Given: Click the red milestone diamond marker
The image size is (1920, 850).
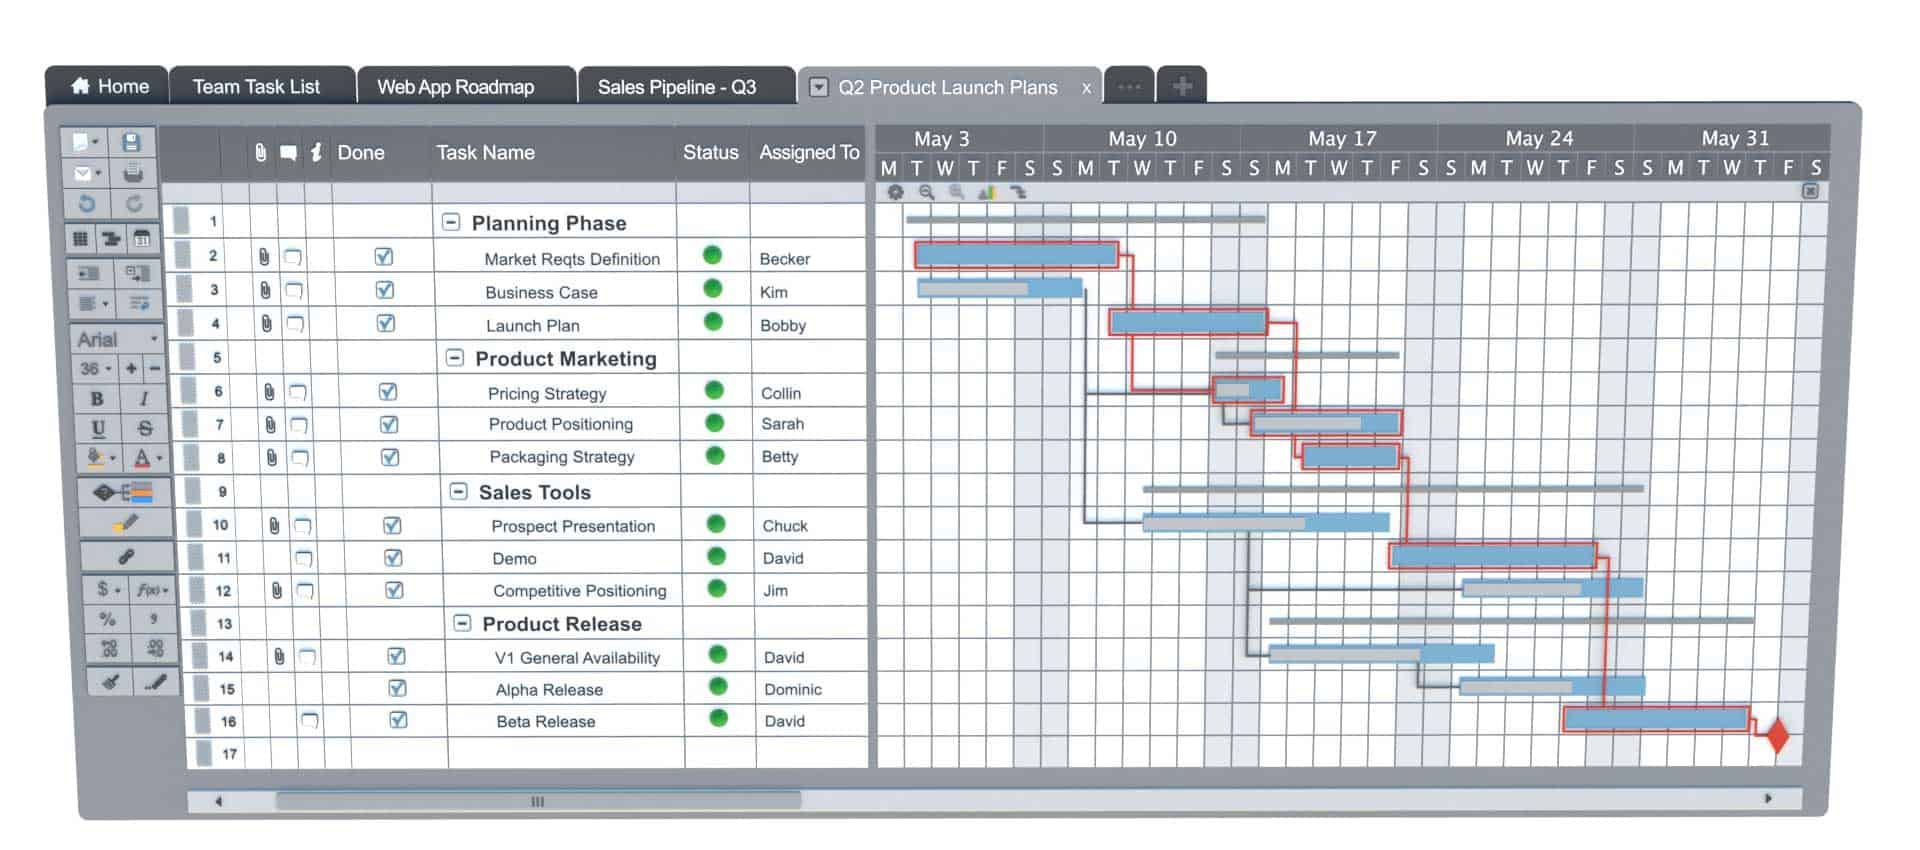Looking at the screenshot, I should pyautogui.click(x=1777, y=735).
